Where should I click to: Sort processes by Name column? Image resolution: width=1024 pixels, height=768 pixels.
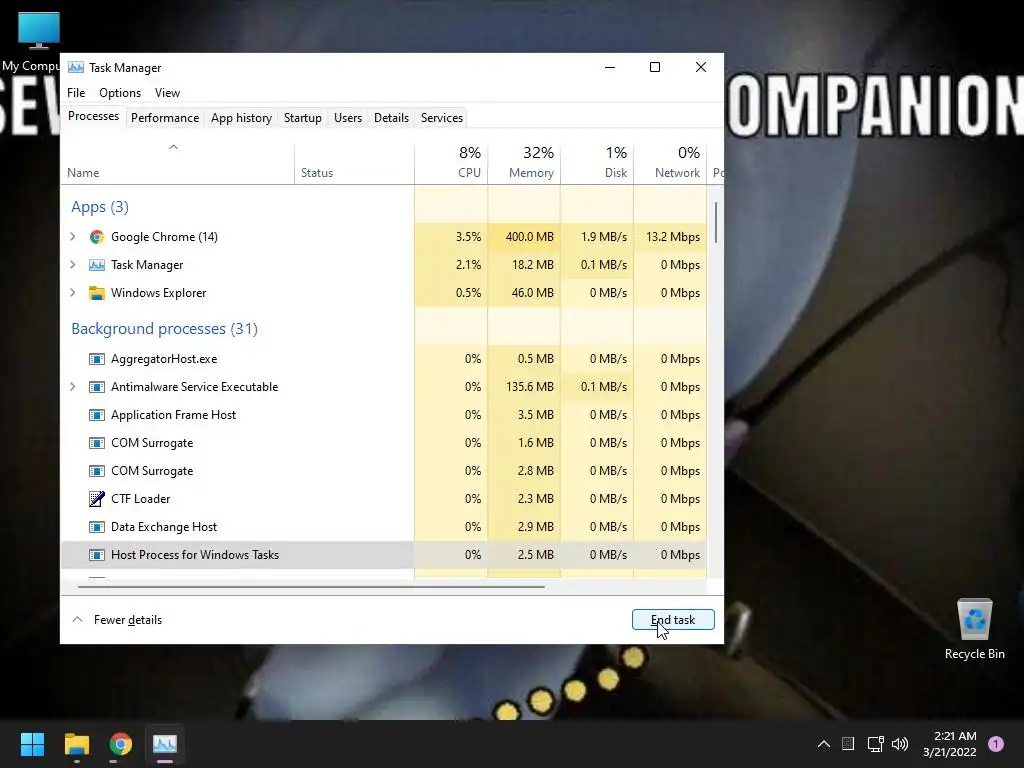click(x=178, y=163)
